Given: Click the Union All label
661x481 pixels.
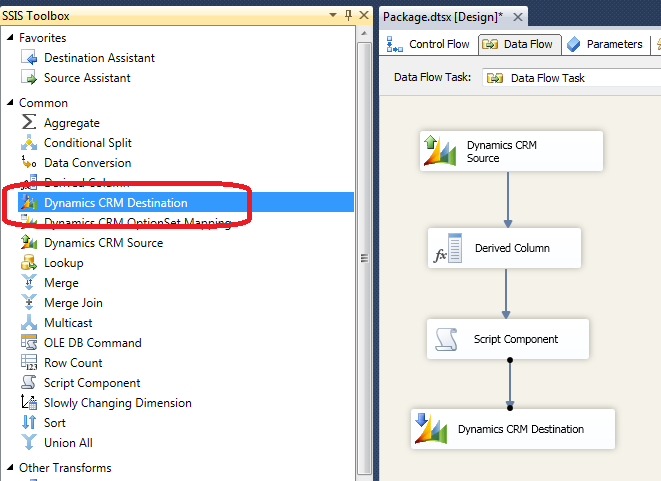Looking at the screenshot, I should 68,443.
